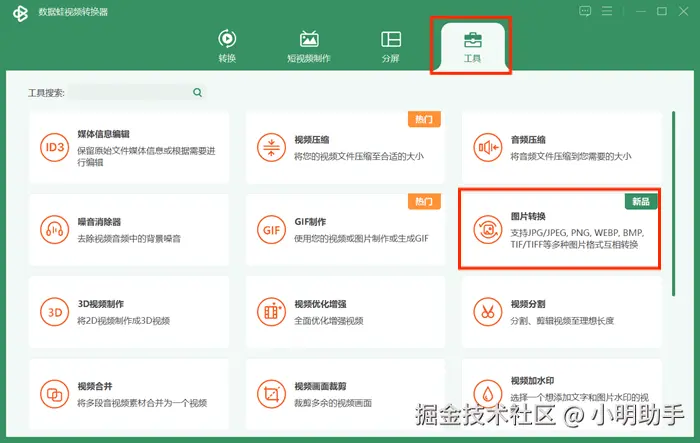Click the 3D视频制作 icon

pyautogui.click(x=54, y=312)
